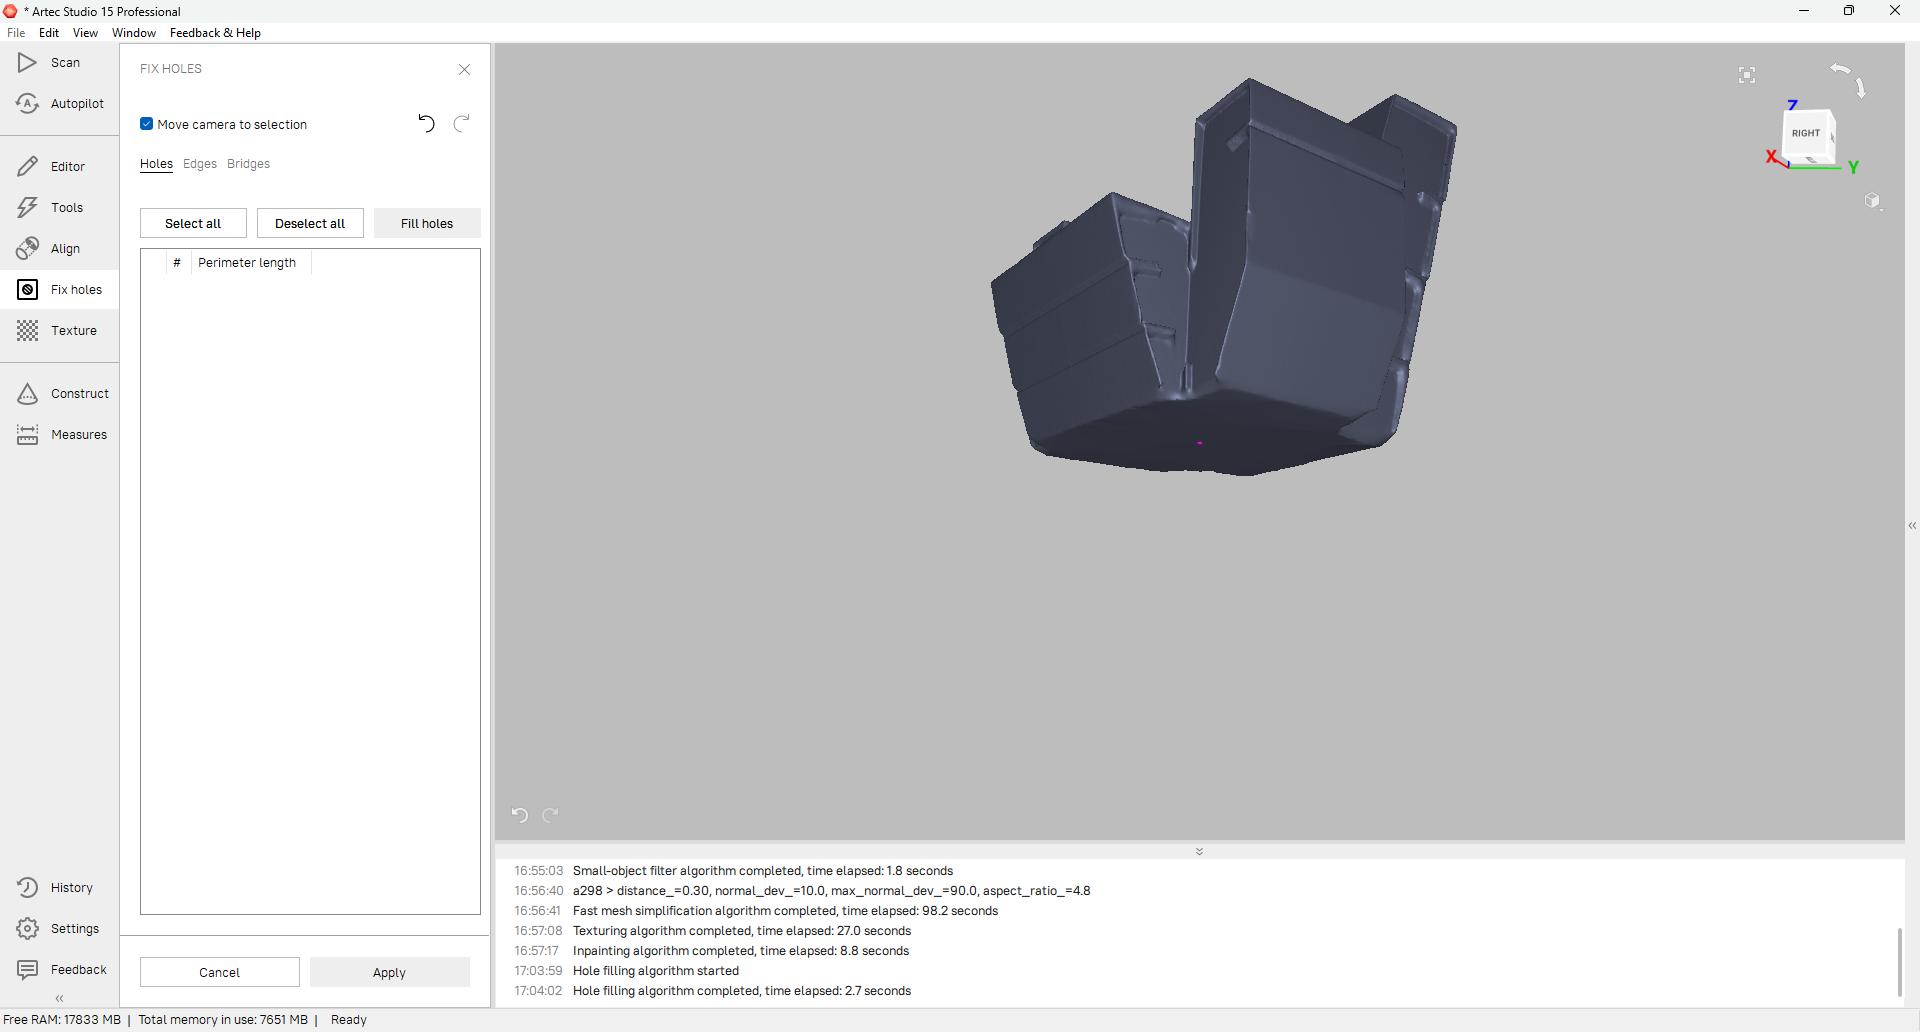Open the Scan panel in the sidebar
The width and height of the screenshot is (1920, 1032).
click(60, 63)
